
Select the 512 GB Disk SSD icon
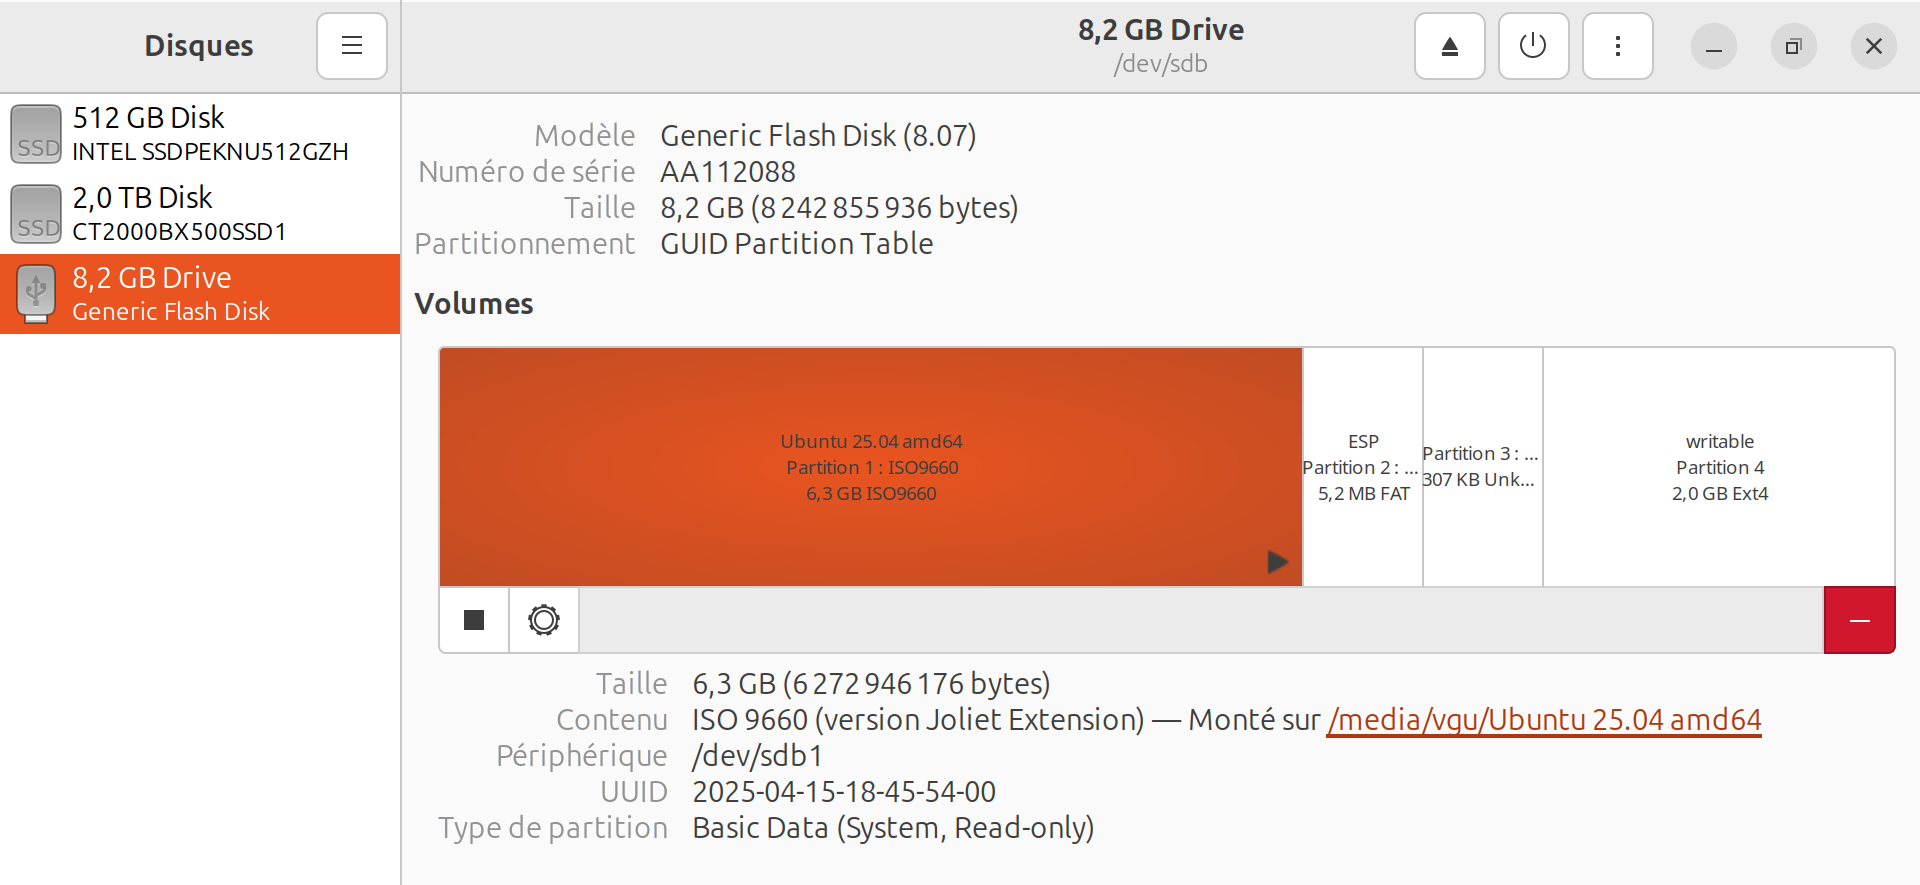[36, 134]
